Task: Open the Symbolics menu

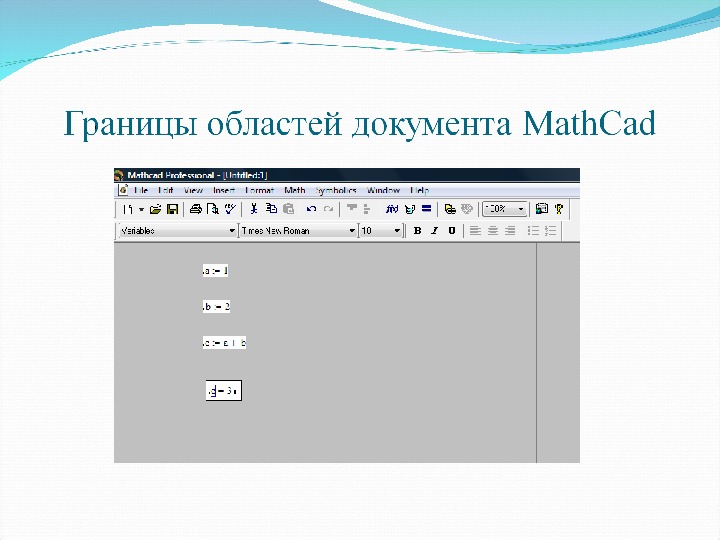Action: click(336, 190)
